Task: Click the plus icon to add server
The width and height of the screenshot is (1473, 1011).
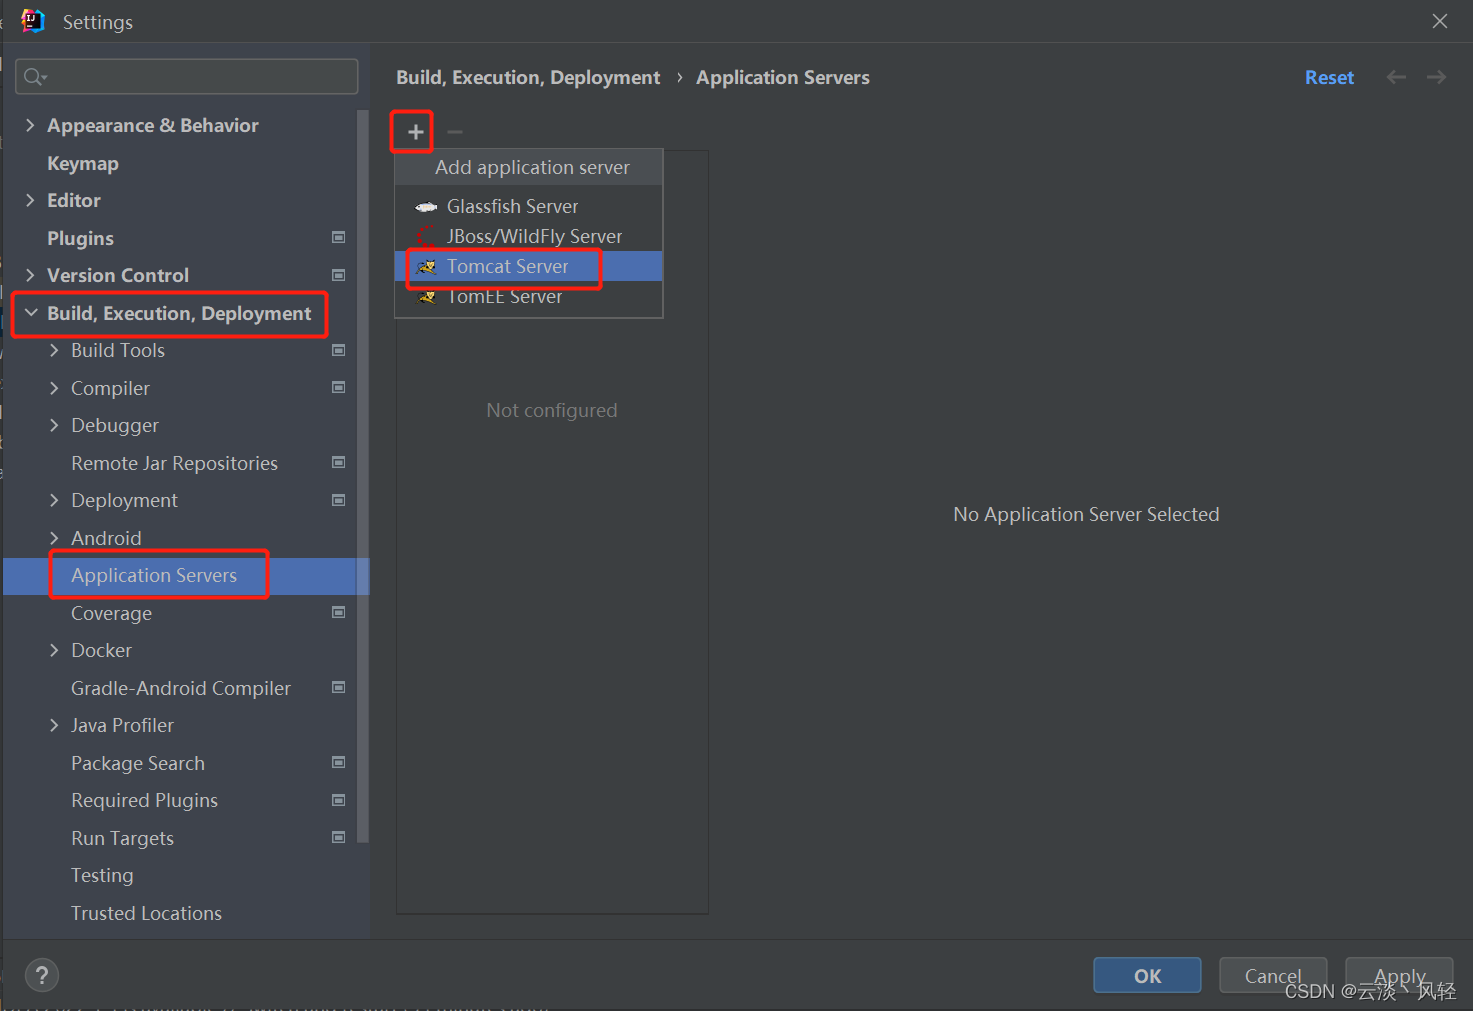Action: pos(415,132)
